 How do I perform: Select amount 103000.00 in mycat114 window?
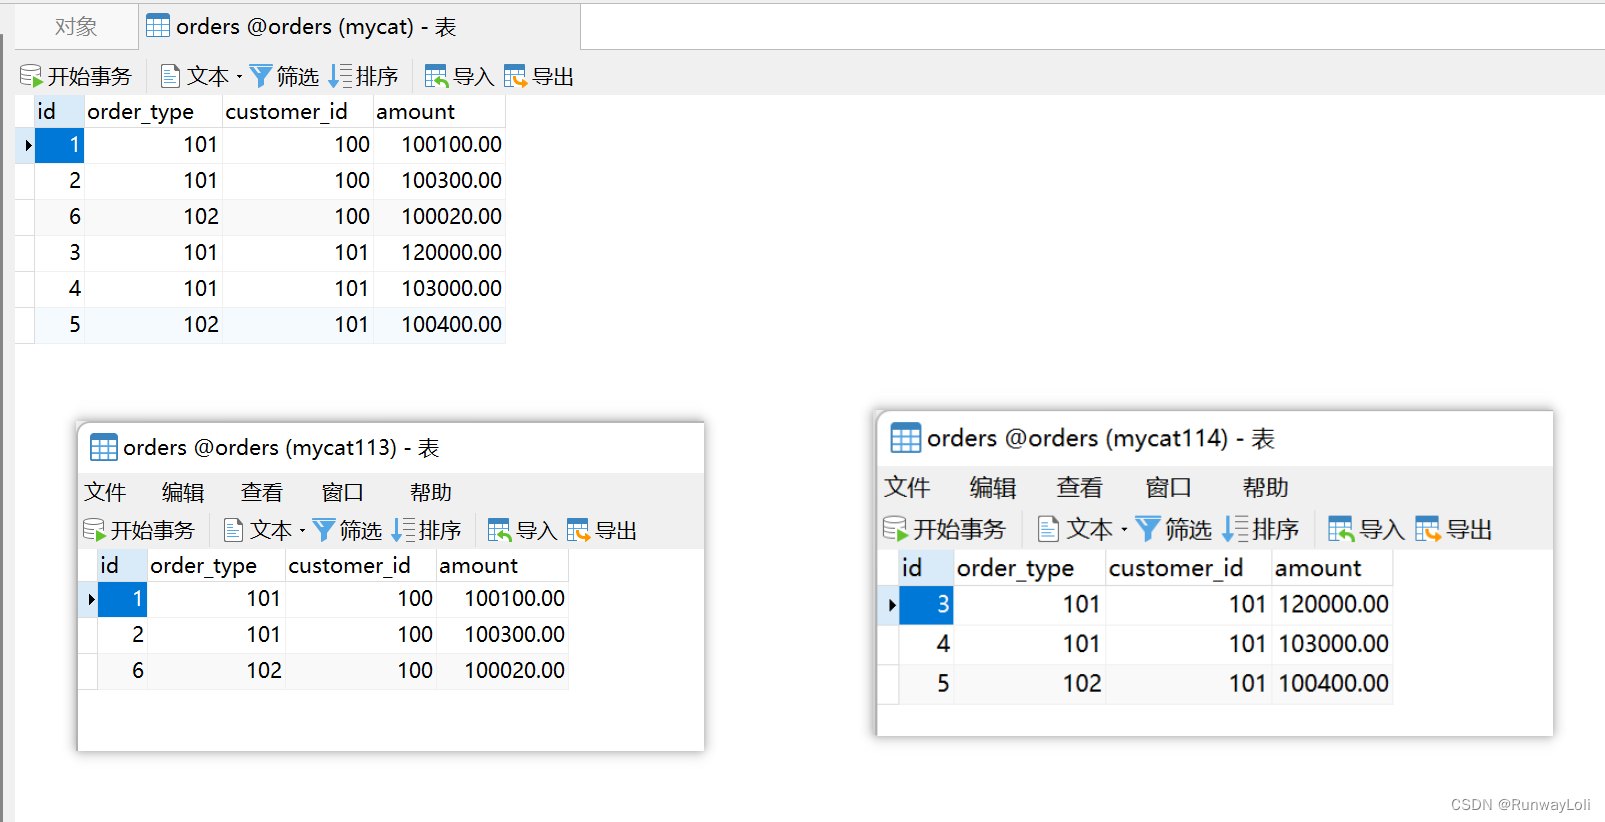1332,645
